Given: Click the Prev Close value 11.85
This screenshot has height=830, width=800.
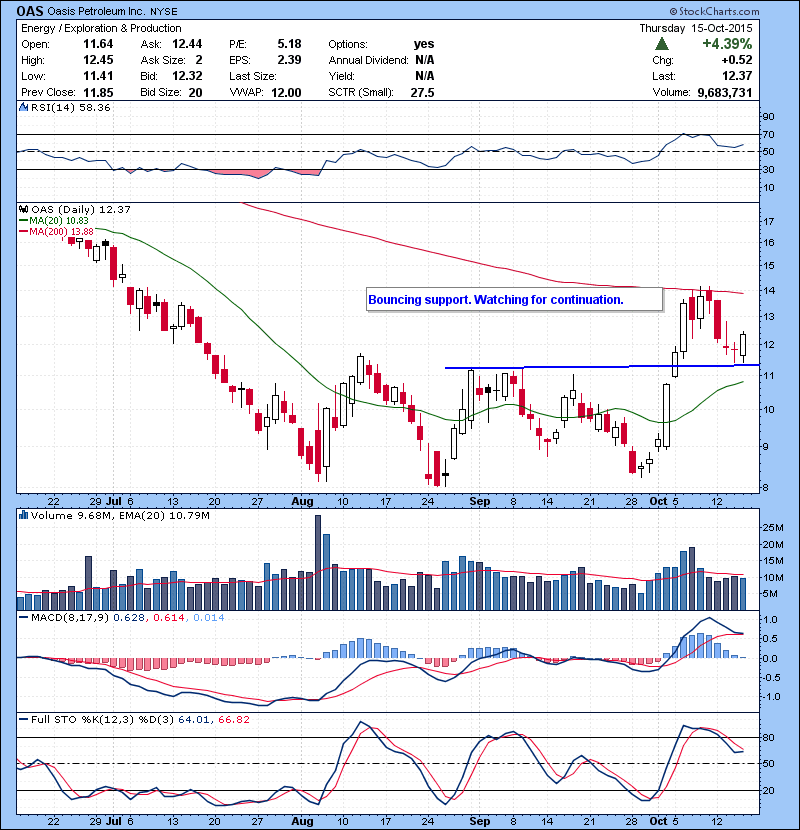Looking at the screenshot, I should point(98,92).
